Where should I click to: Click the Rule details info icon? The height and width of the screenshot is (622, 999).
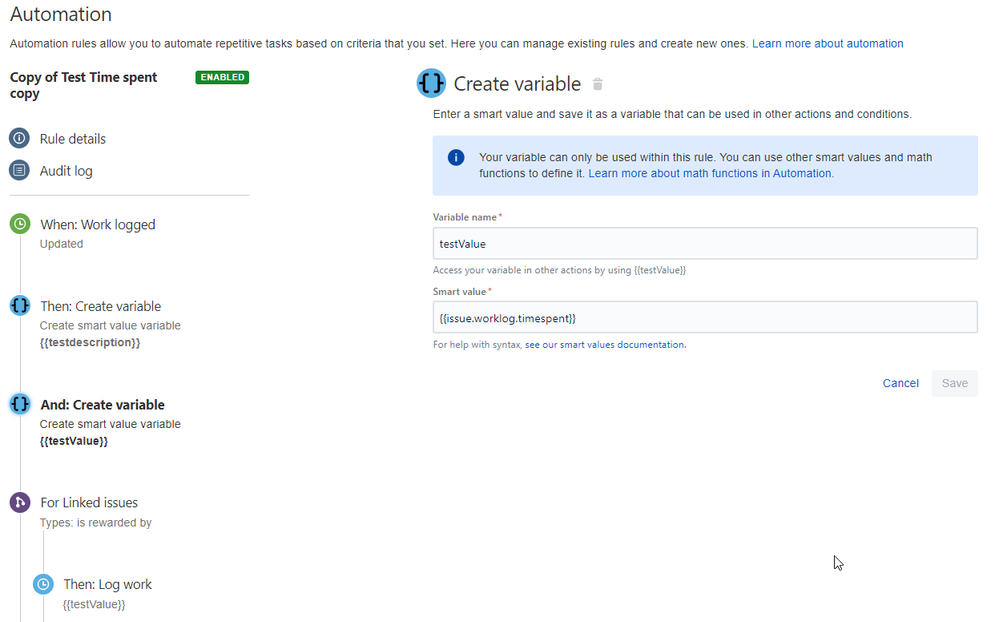[20, 138]
